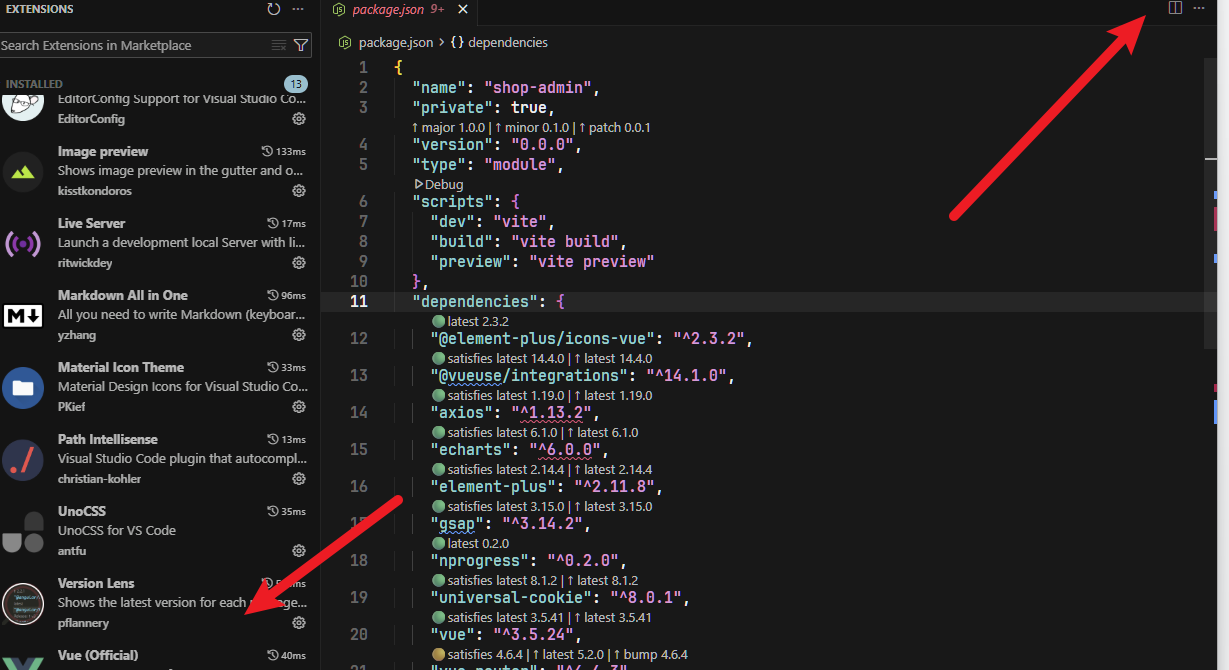Open editor more actions ellipsis
The image size is (1229, 670).
coord(1199,8)
